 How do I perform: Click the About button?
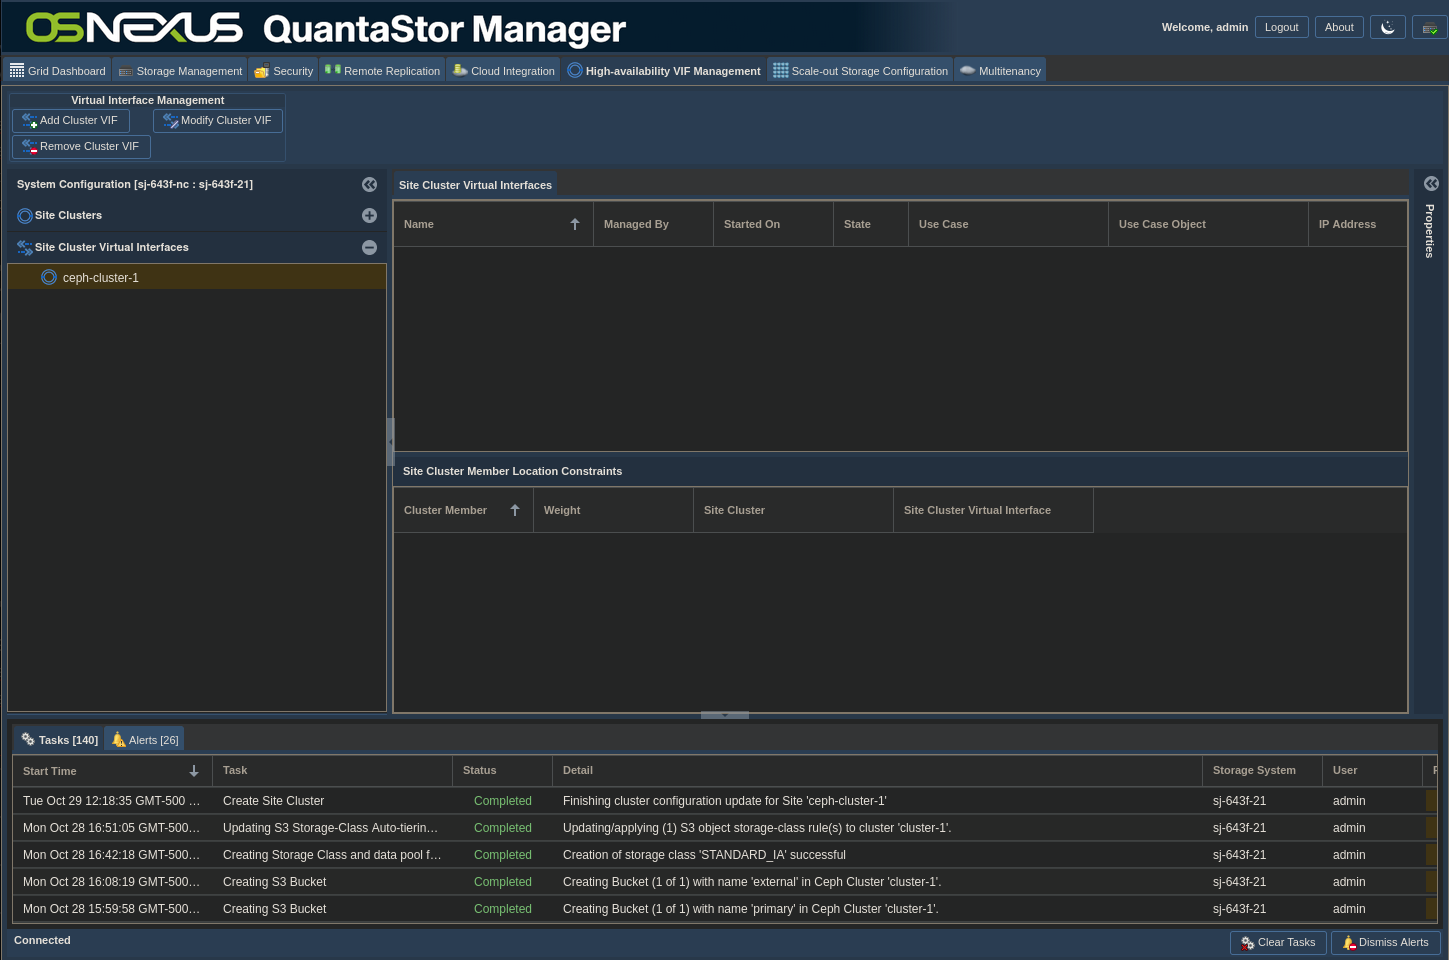coord(1339,28)
